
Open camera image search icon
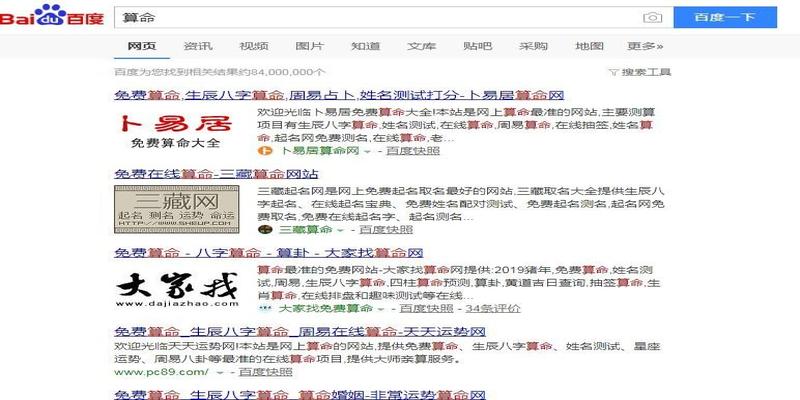pos(652,18)
